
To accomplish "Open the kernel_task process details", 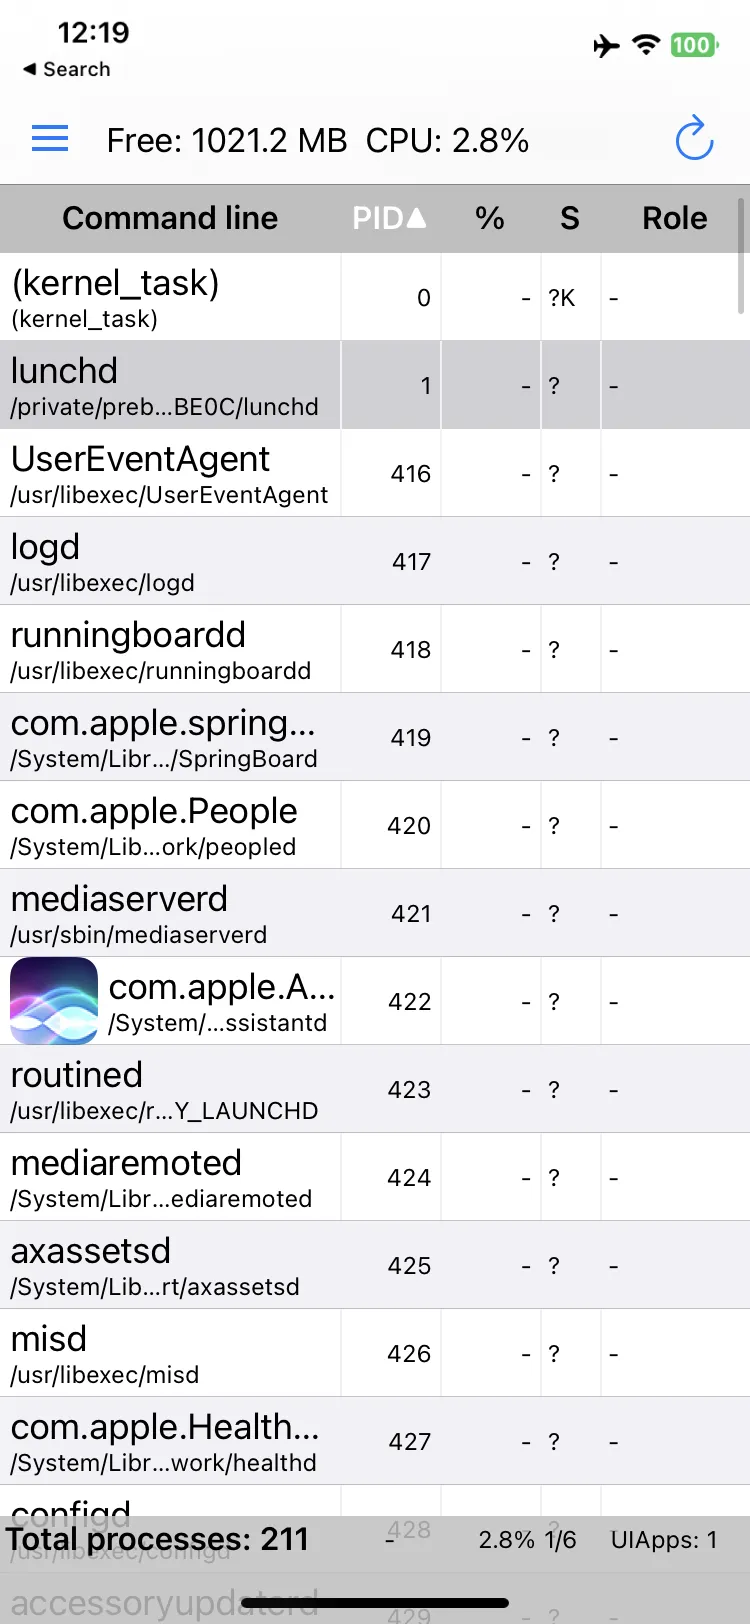I will pyautogui.click(x=375, y=297).
